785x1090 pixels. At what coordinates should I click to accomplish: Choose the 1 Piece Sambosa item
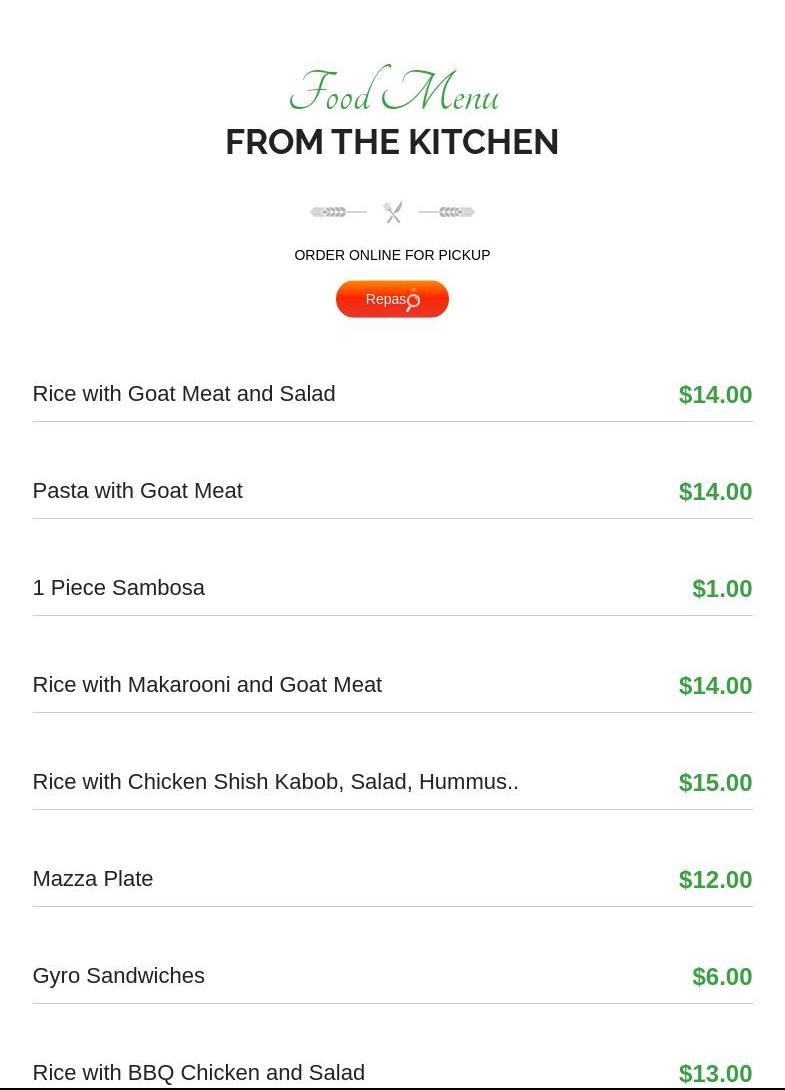coord(119,588)
